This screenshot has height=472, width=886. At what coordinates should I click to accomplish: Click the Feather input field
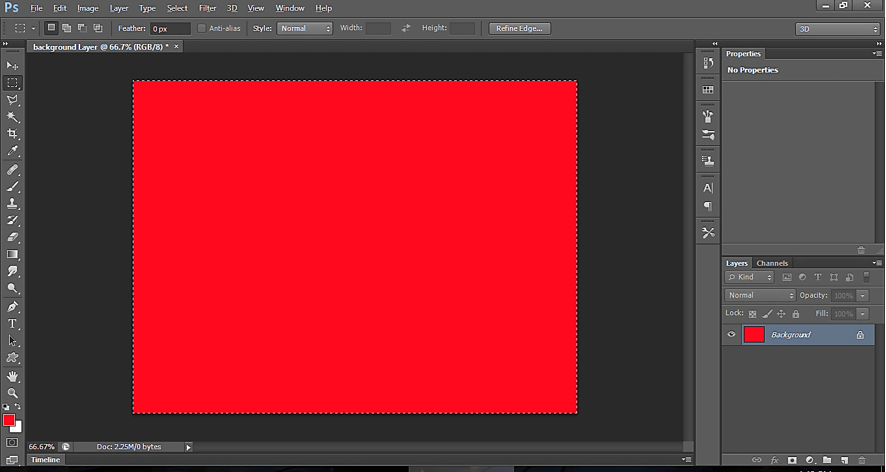pos(170,29)
